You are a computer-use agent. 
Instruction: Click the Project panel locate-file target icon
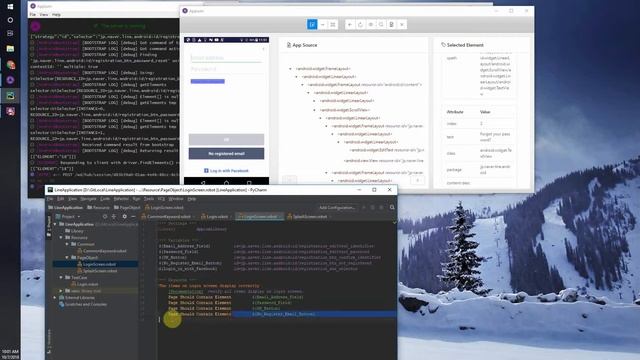105,216
